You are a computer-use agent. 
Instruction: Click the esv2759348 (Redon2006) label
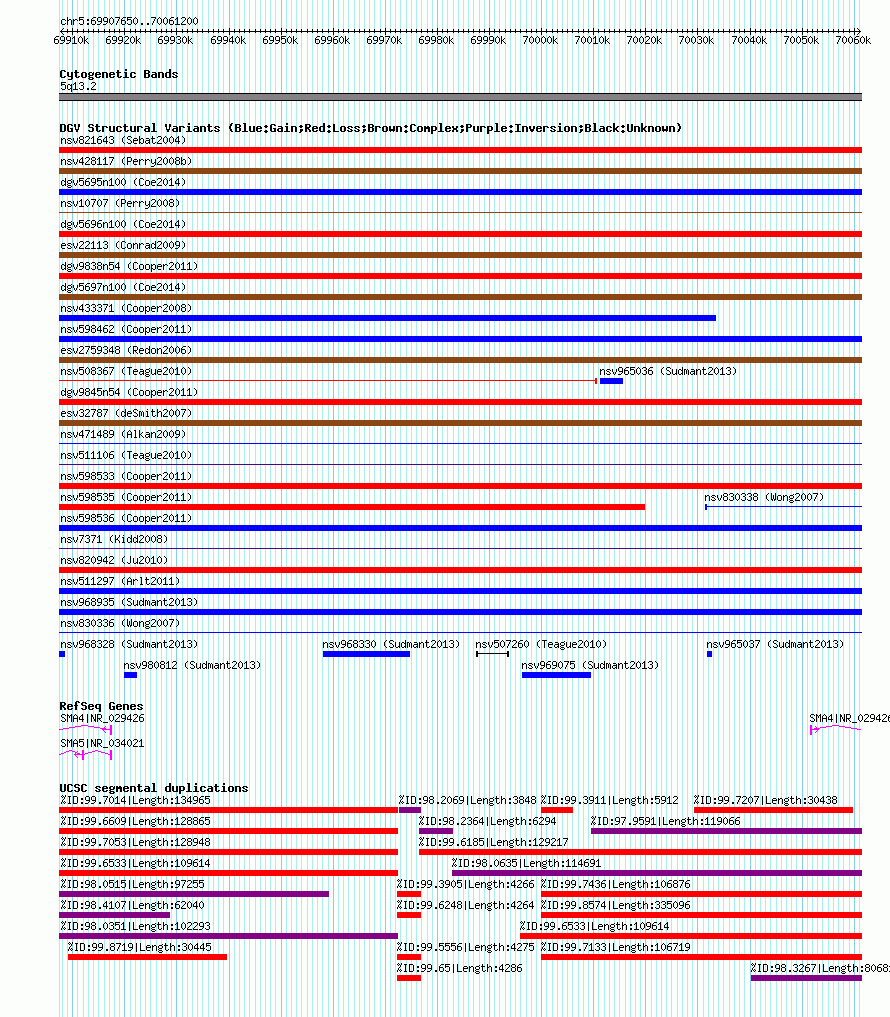click(x=126, y=350)
